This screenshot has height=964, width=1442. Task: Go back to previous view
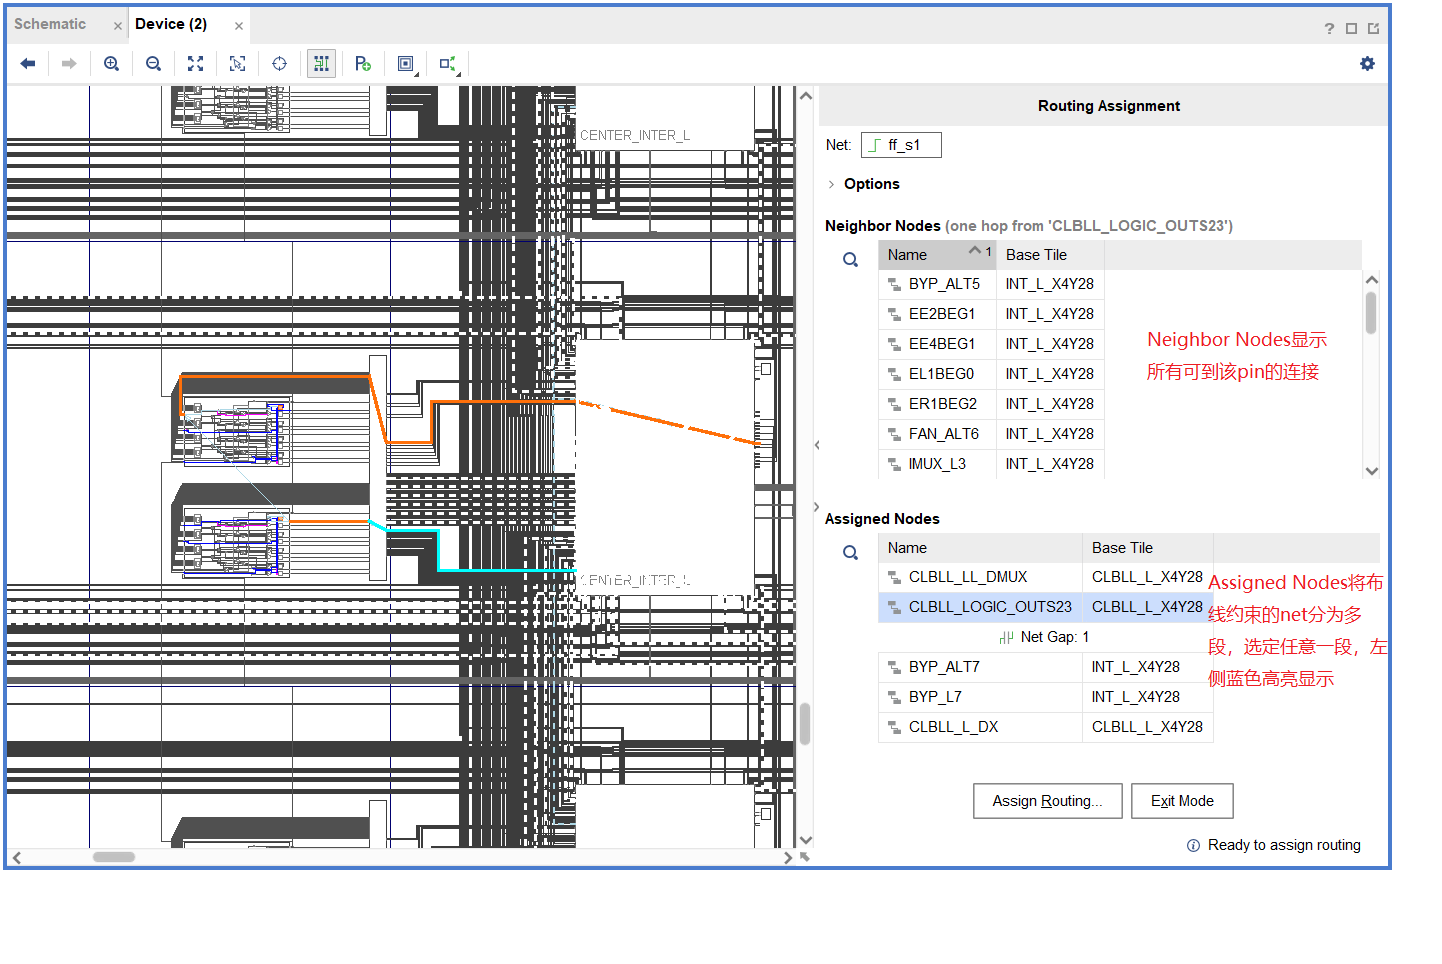click(28, 64)
